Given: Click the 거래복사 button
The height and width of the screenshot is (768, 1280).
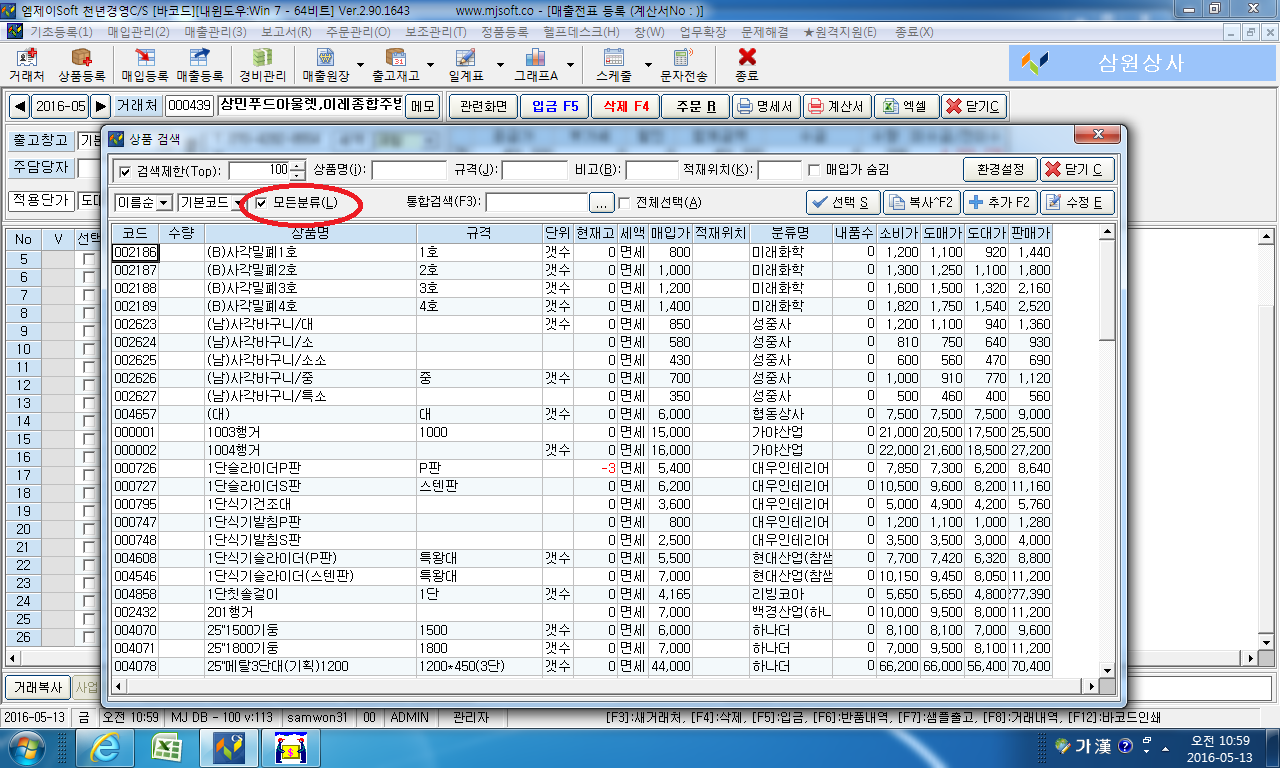Looking at the screenshot, I should point(38,688).
